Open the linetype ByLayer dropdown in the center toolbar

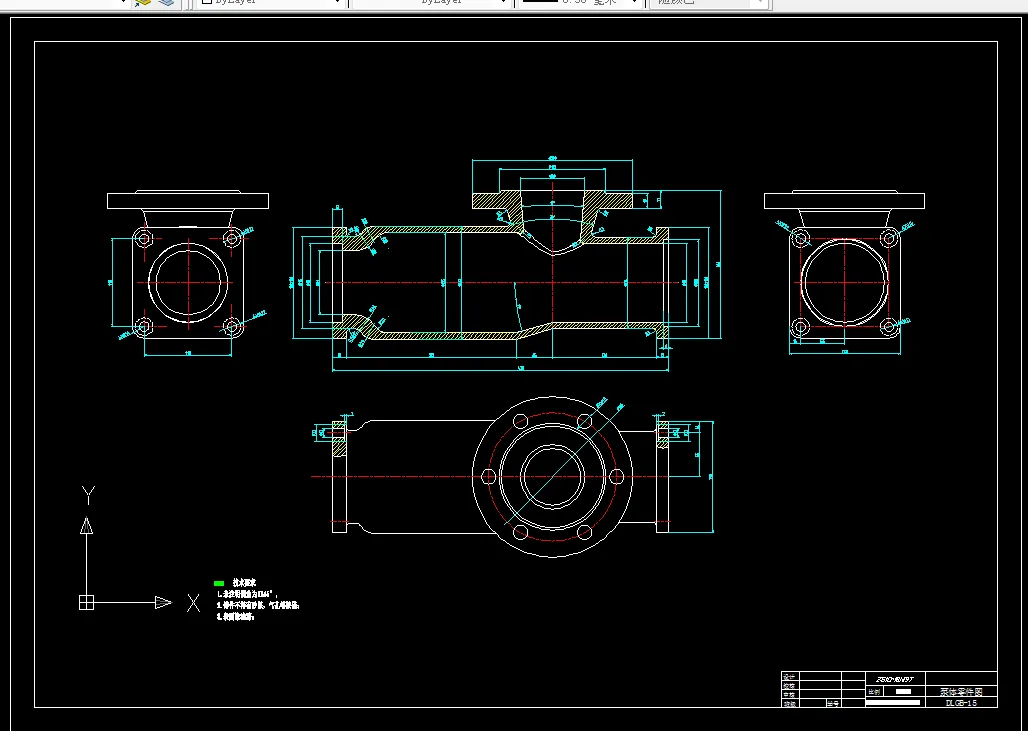pyautogui.click(x=431, y=3)
